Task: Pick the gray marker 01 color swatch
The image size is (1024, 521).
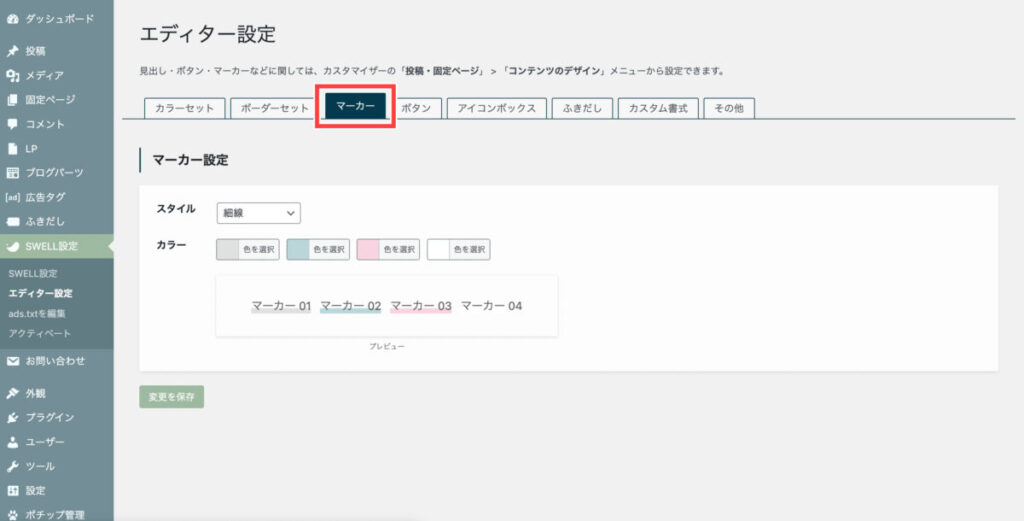Action: 228,249
